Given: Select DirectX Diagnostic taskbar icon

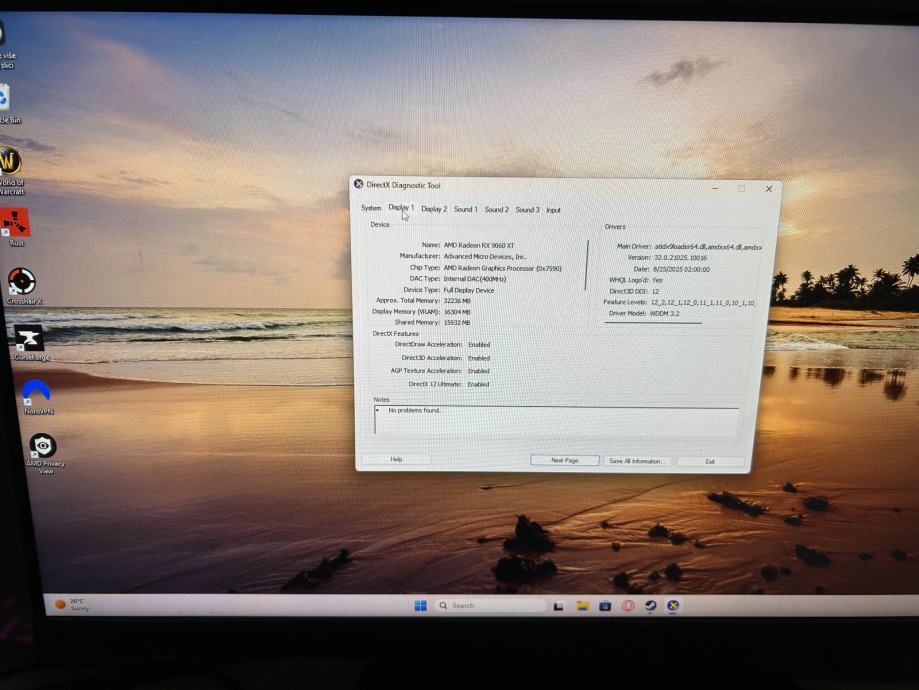Looking at the screenshot, I should (673, 606).
